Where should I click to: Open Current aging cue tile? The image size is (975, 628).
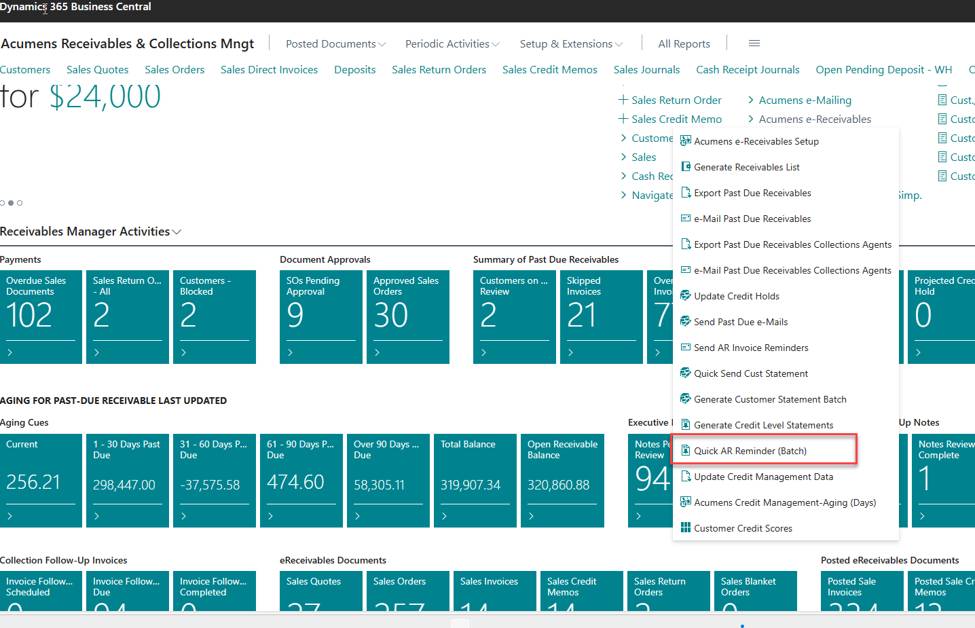[x=40, y=481]
